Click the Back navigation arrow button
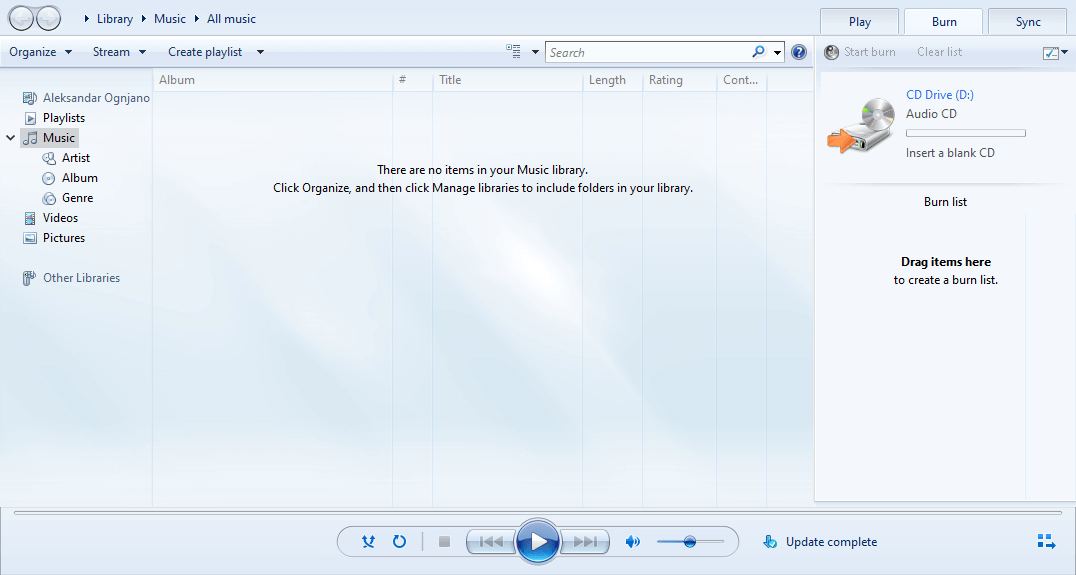Screen dimensions: 1076x575 (21, 19)
